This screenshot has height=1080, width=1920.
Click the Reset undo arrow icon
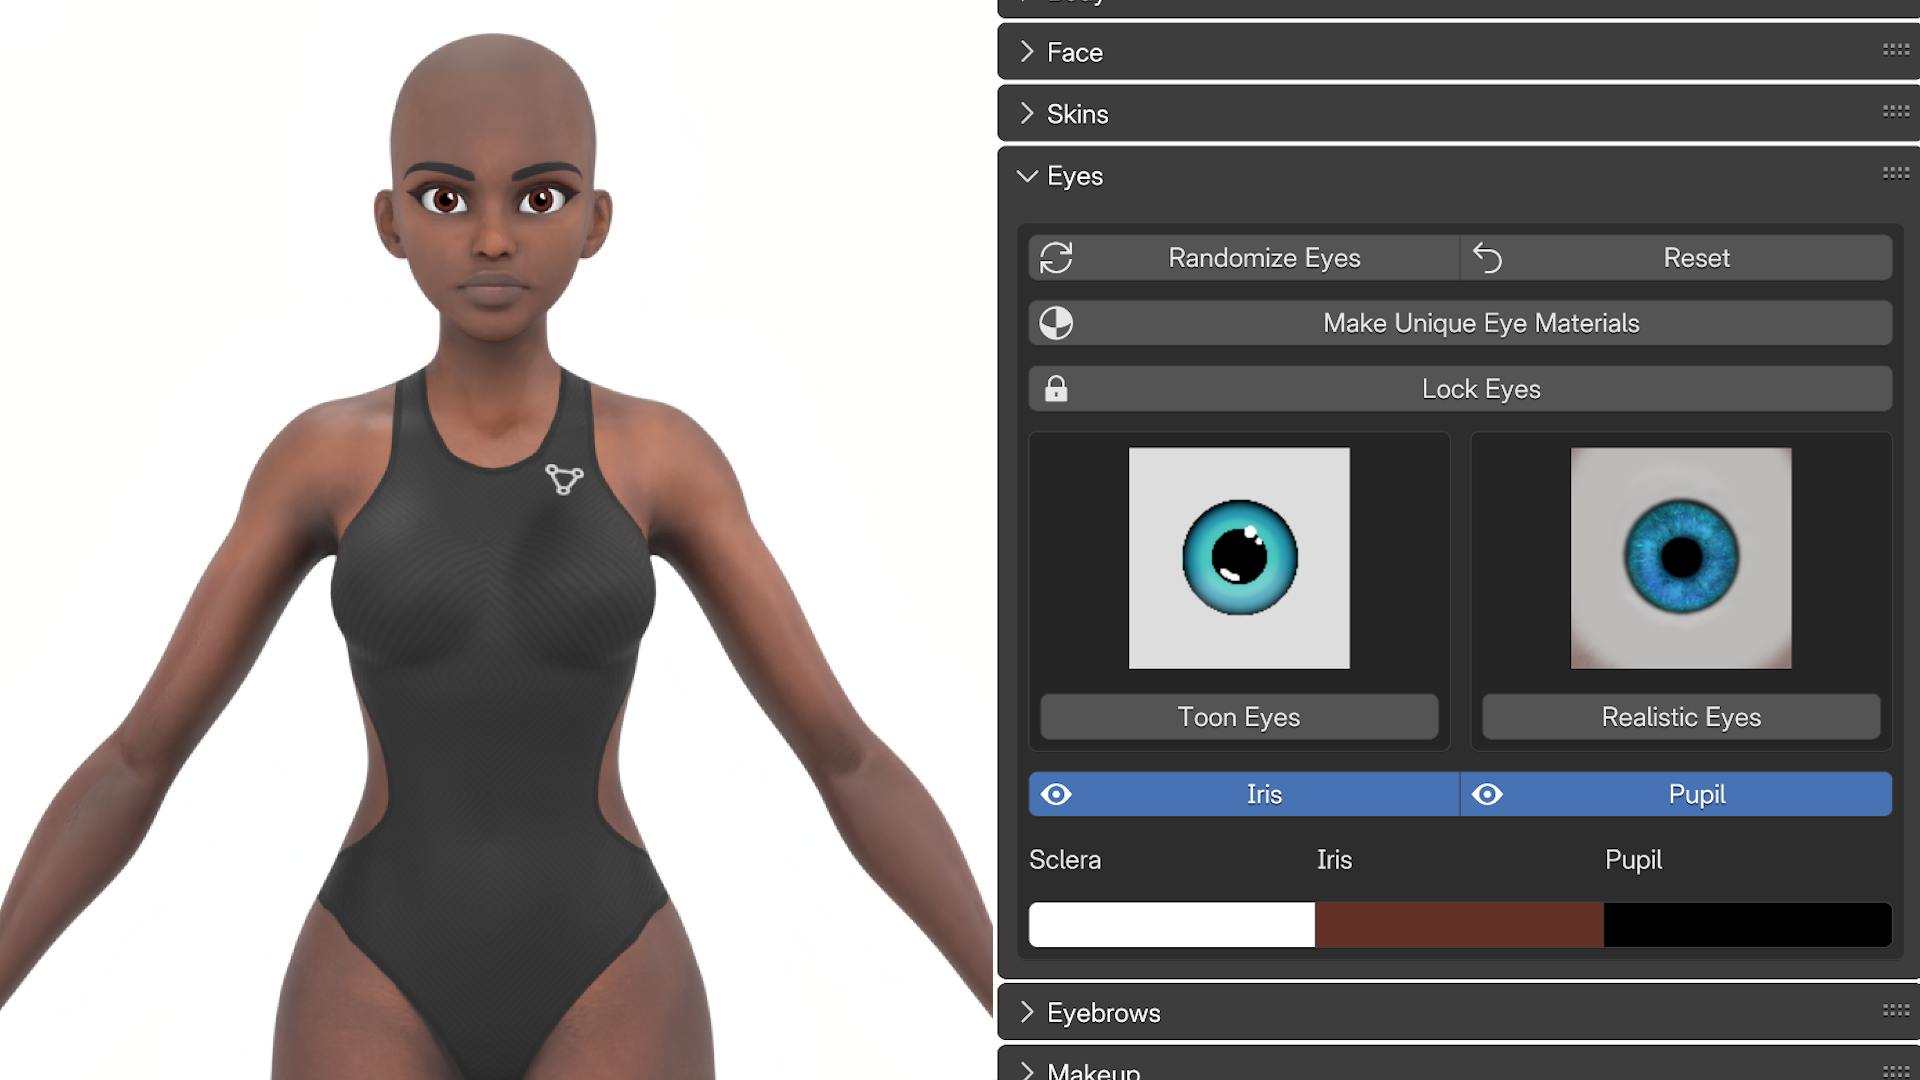1487,258
